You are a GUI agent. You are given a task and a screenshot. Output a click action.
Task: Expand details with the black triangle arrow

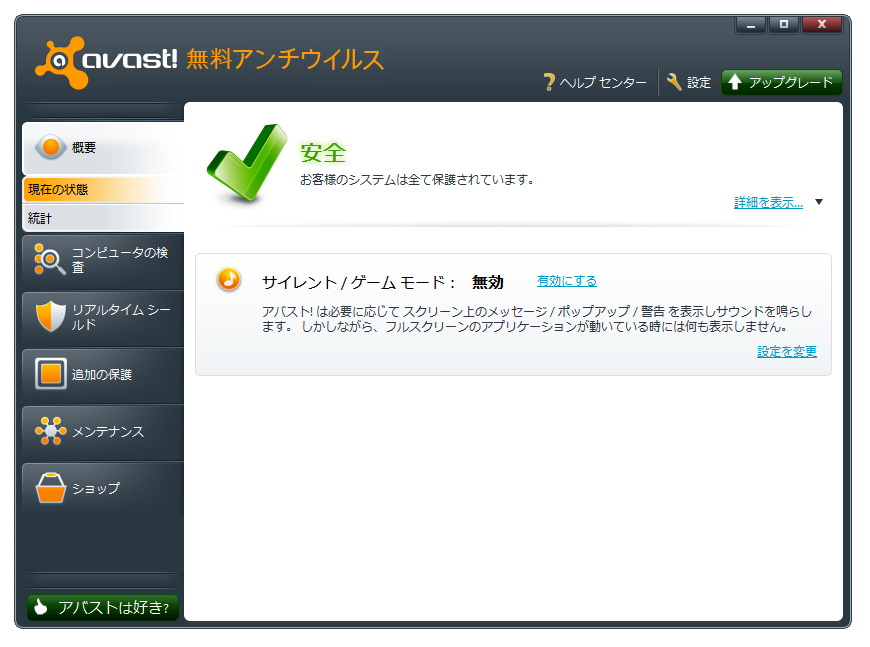tap(819, 202)
